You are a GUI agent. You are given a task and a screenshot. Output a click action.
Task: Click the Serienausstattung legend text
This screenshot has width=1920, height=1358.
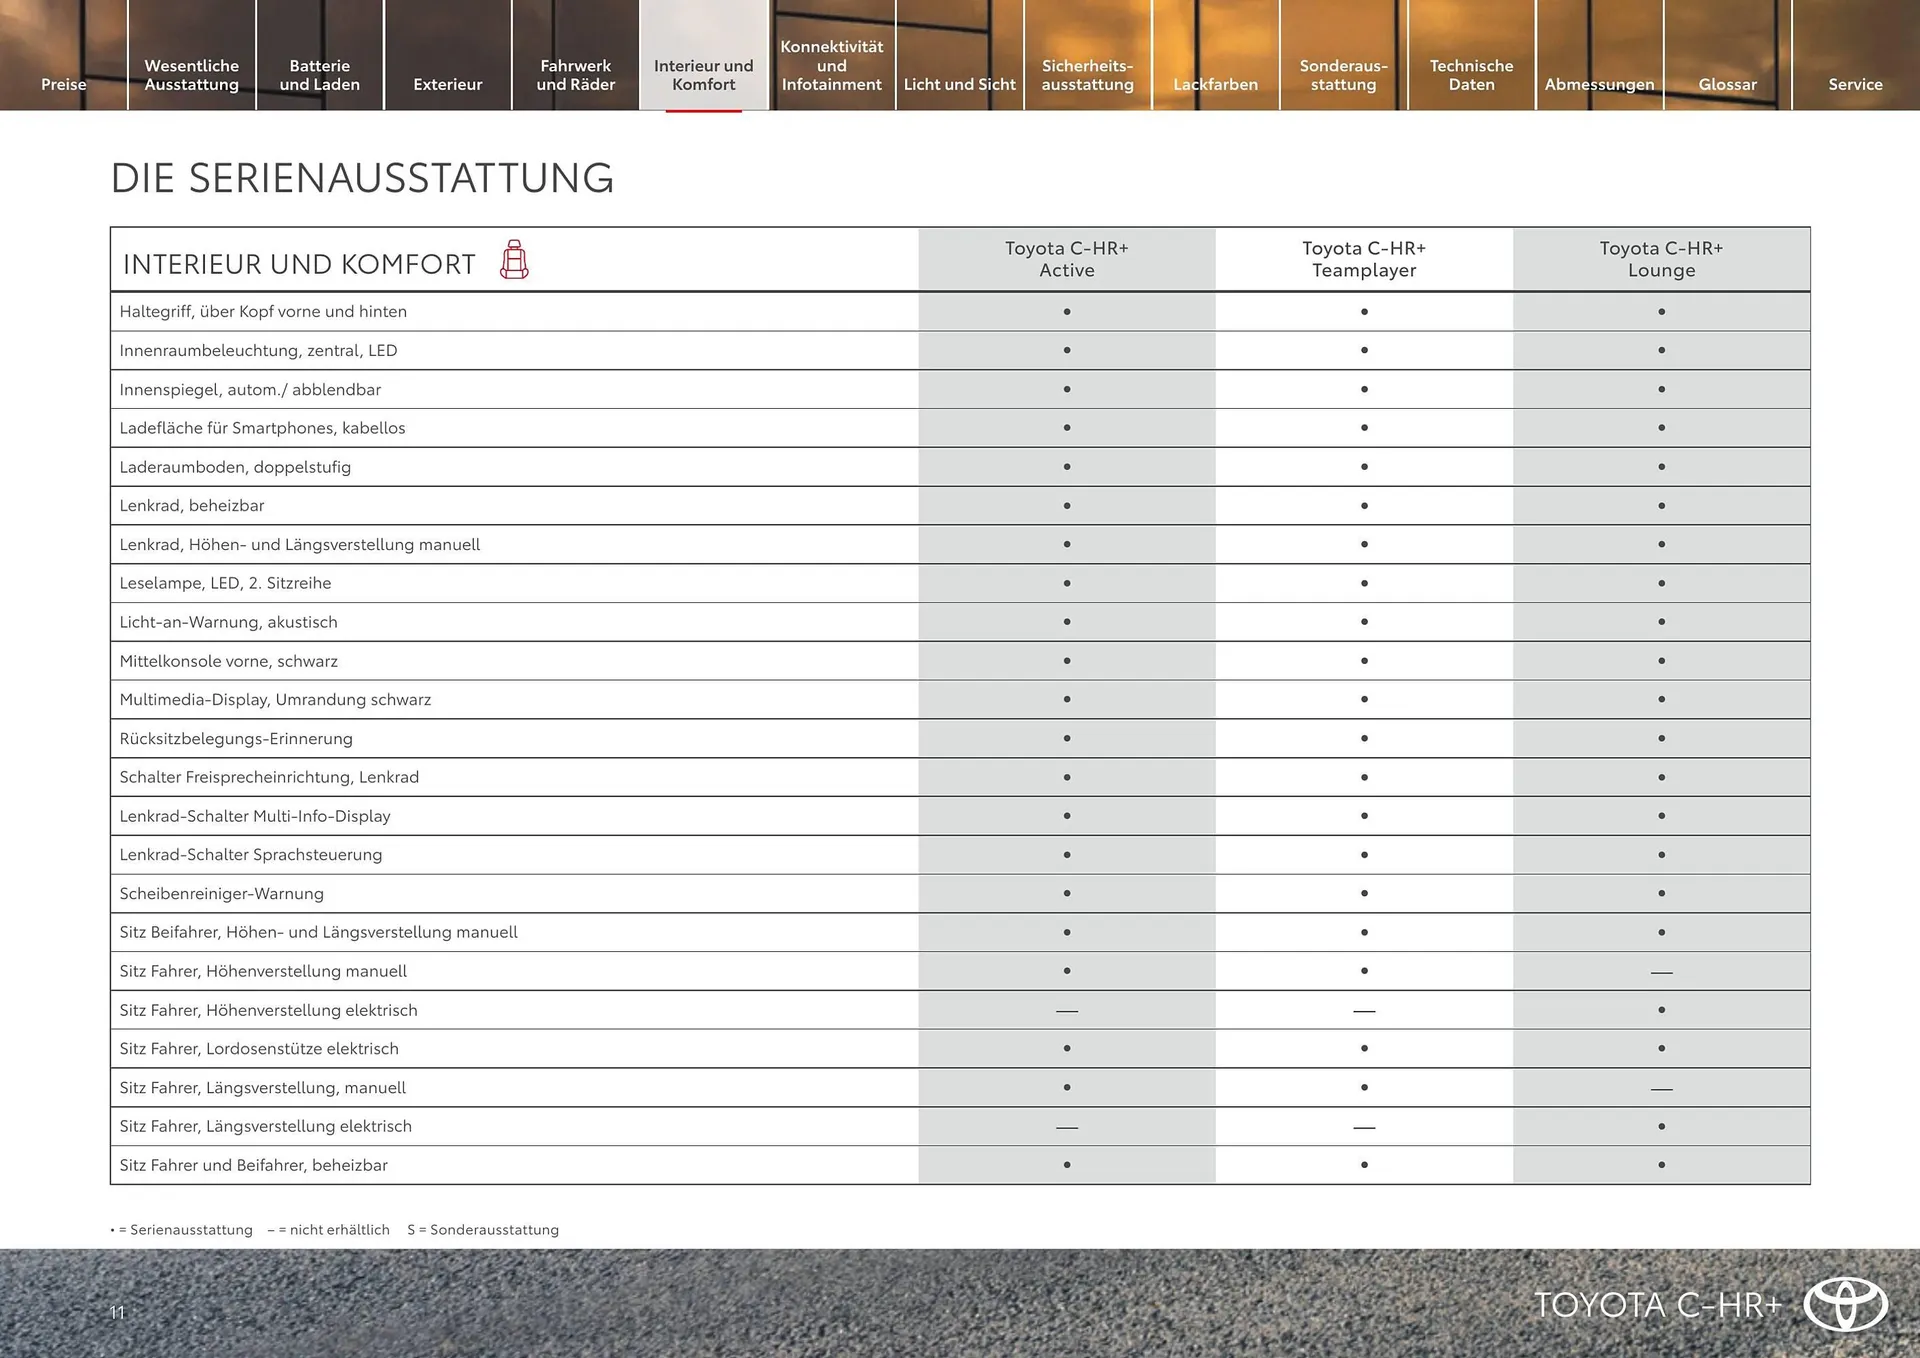181,1230
